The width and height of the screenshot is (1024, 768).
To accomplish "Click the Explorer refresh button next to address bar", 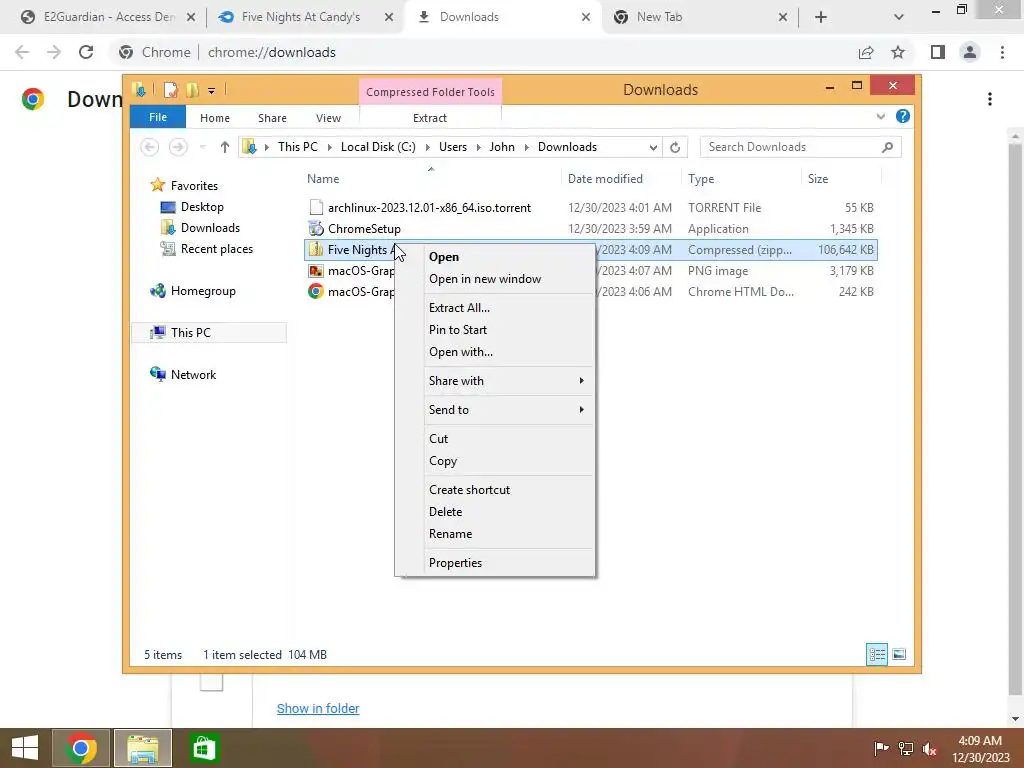I will point(675,148).
